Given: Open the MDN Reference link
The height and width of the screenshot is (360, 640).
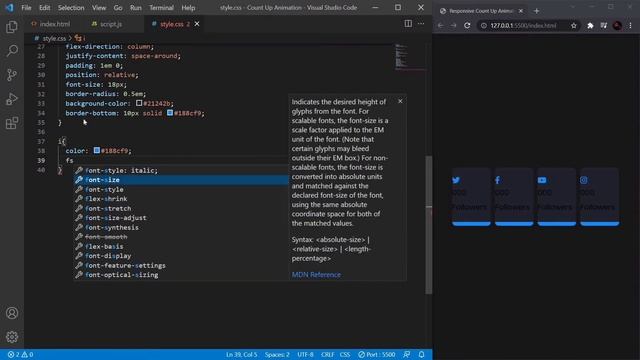Looking at the screenshot, I should click(x=316, y=275).
